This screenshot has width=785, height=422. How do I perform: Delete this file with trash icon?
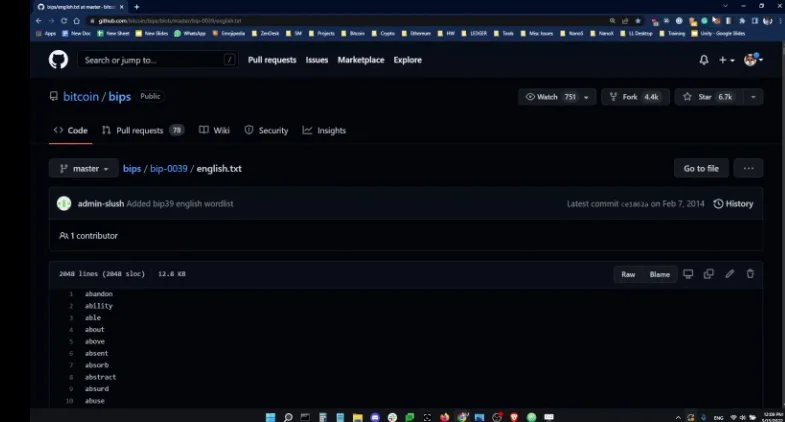(750, 274)
